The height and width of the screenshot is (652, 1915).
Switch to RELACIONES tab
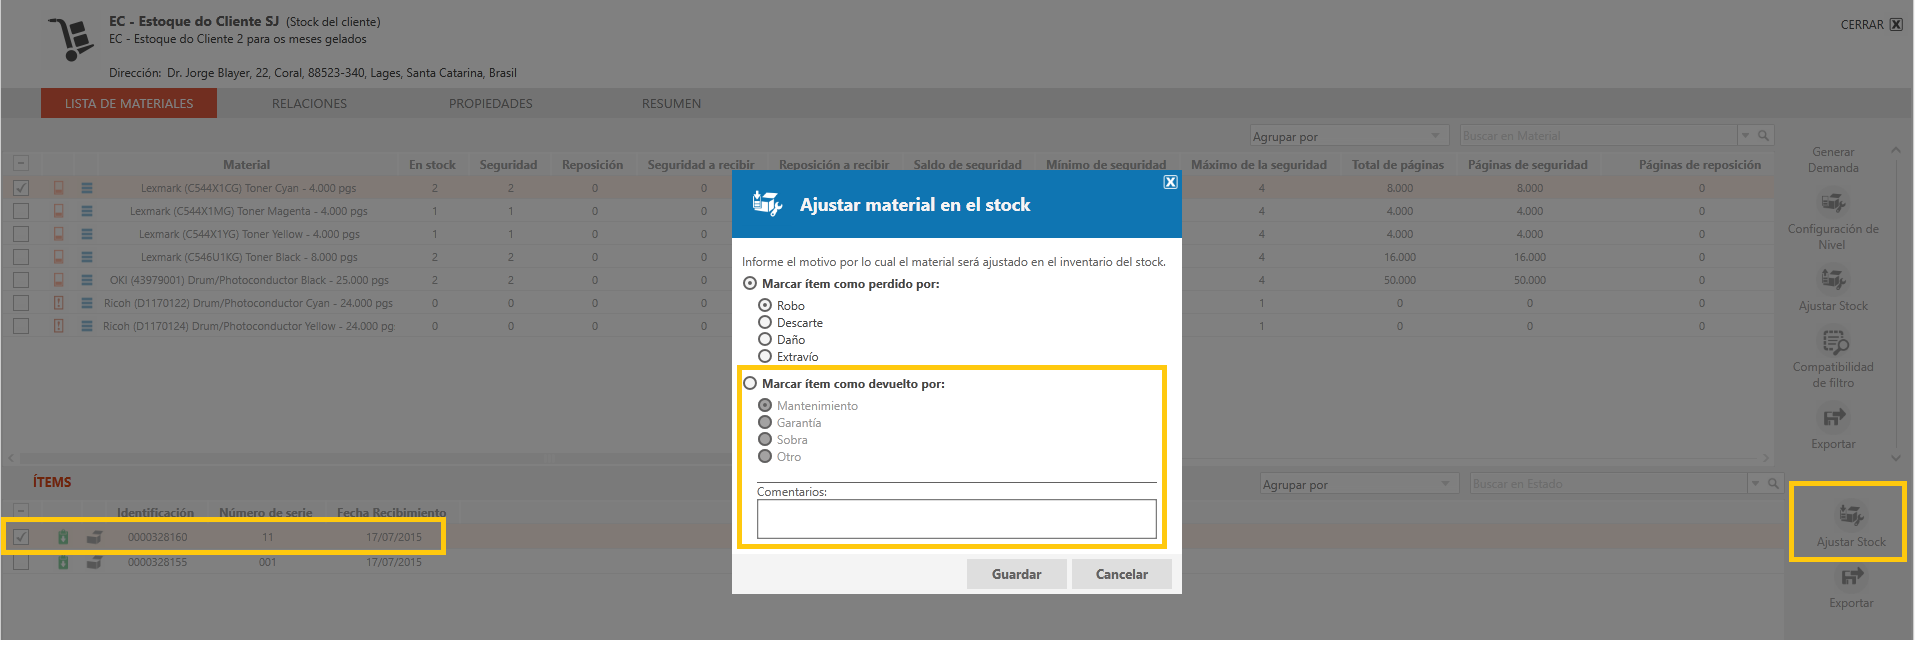(x=309, y=103)
